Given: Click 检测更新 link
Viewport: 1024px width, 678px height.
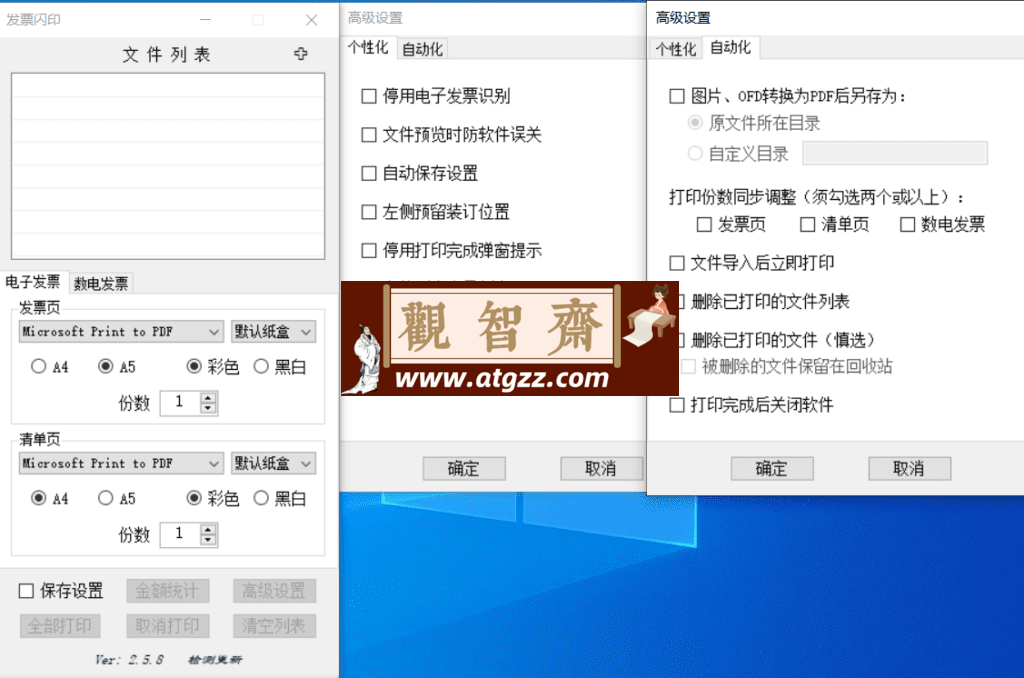Looking at the screenshot, I should pos(215,660).
